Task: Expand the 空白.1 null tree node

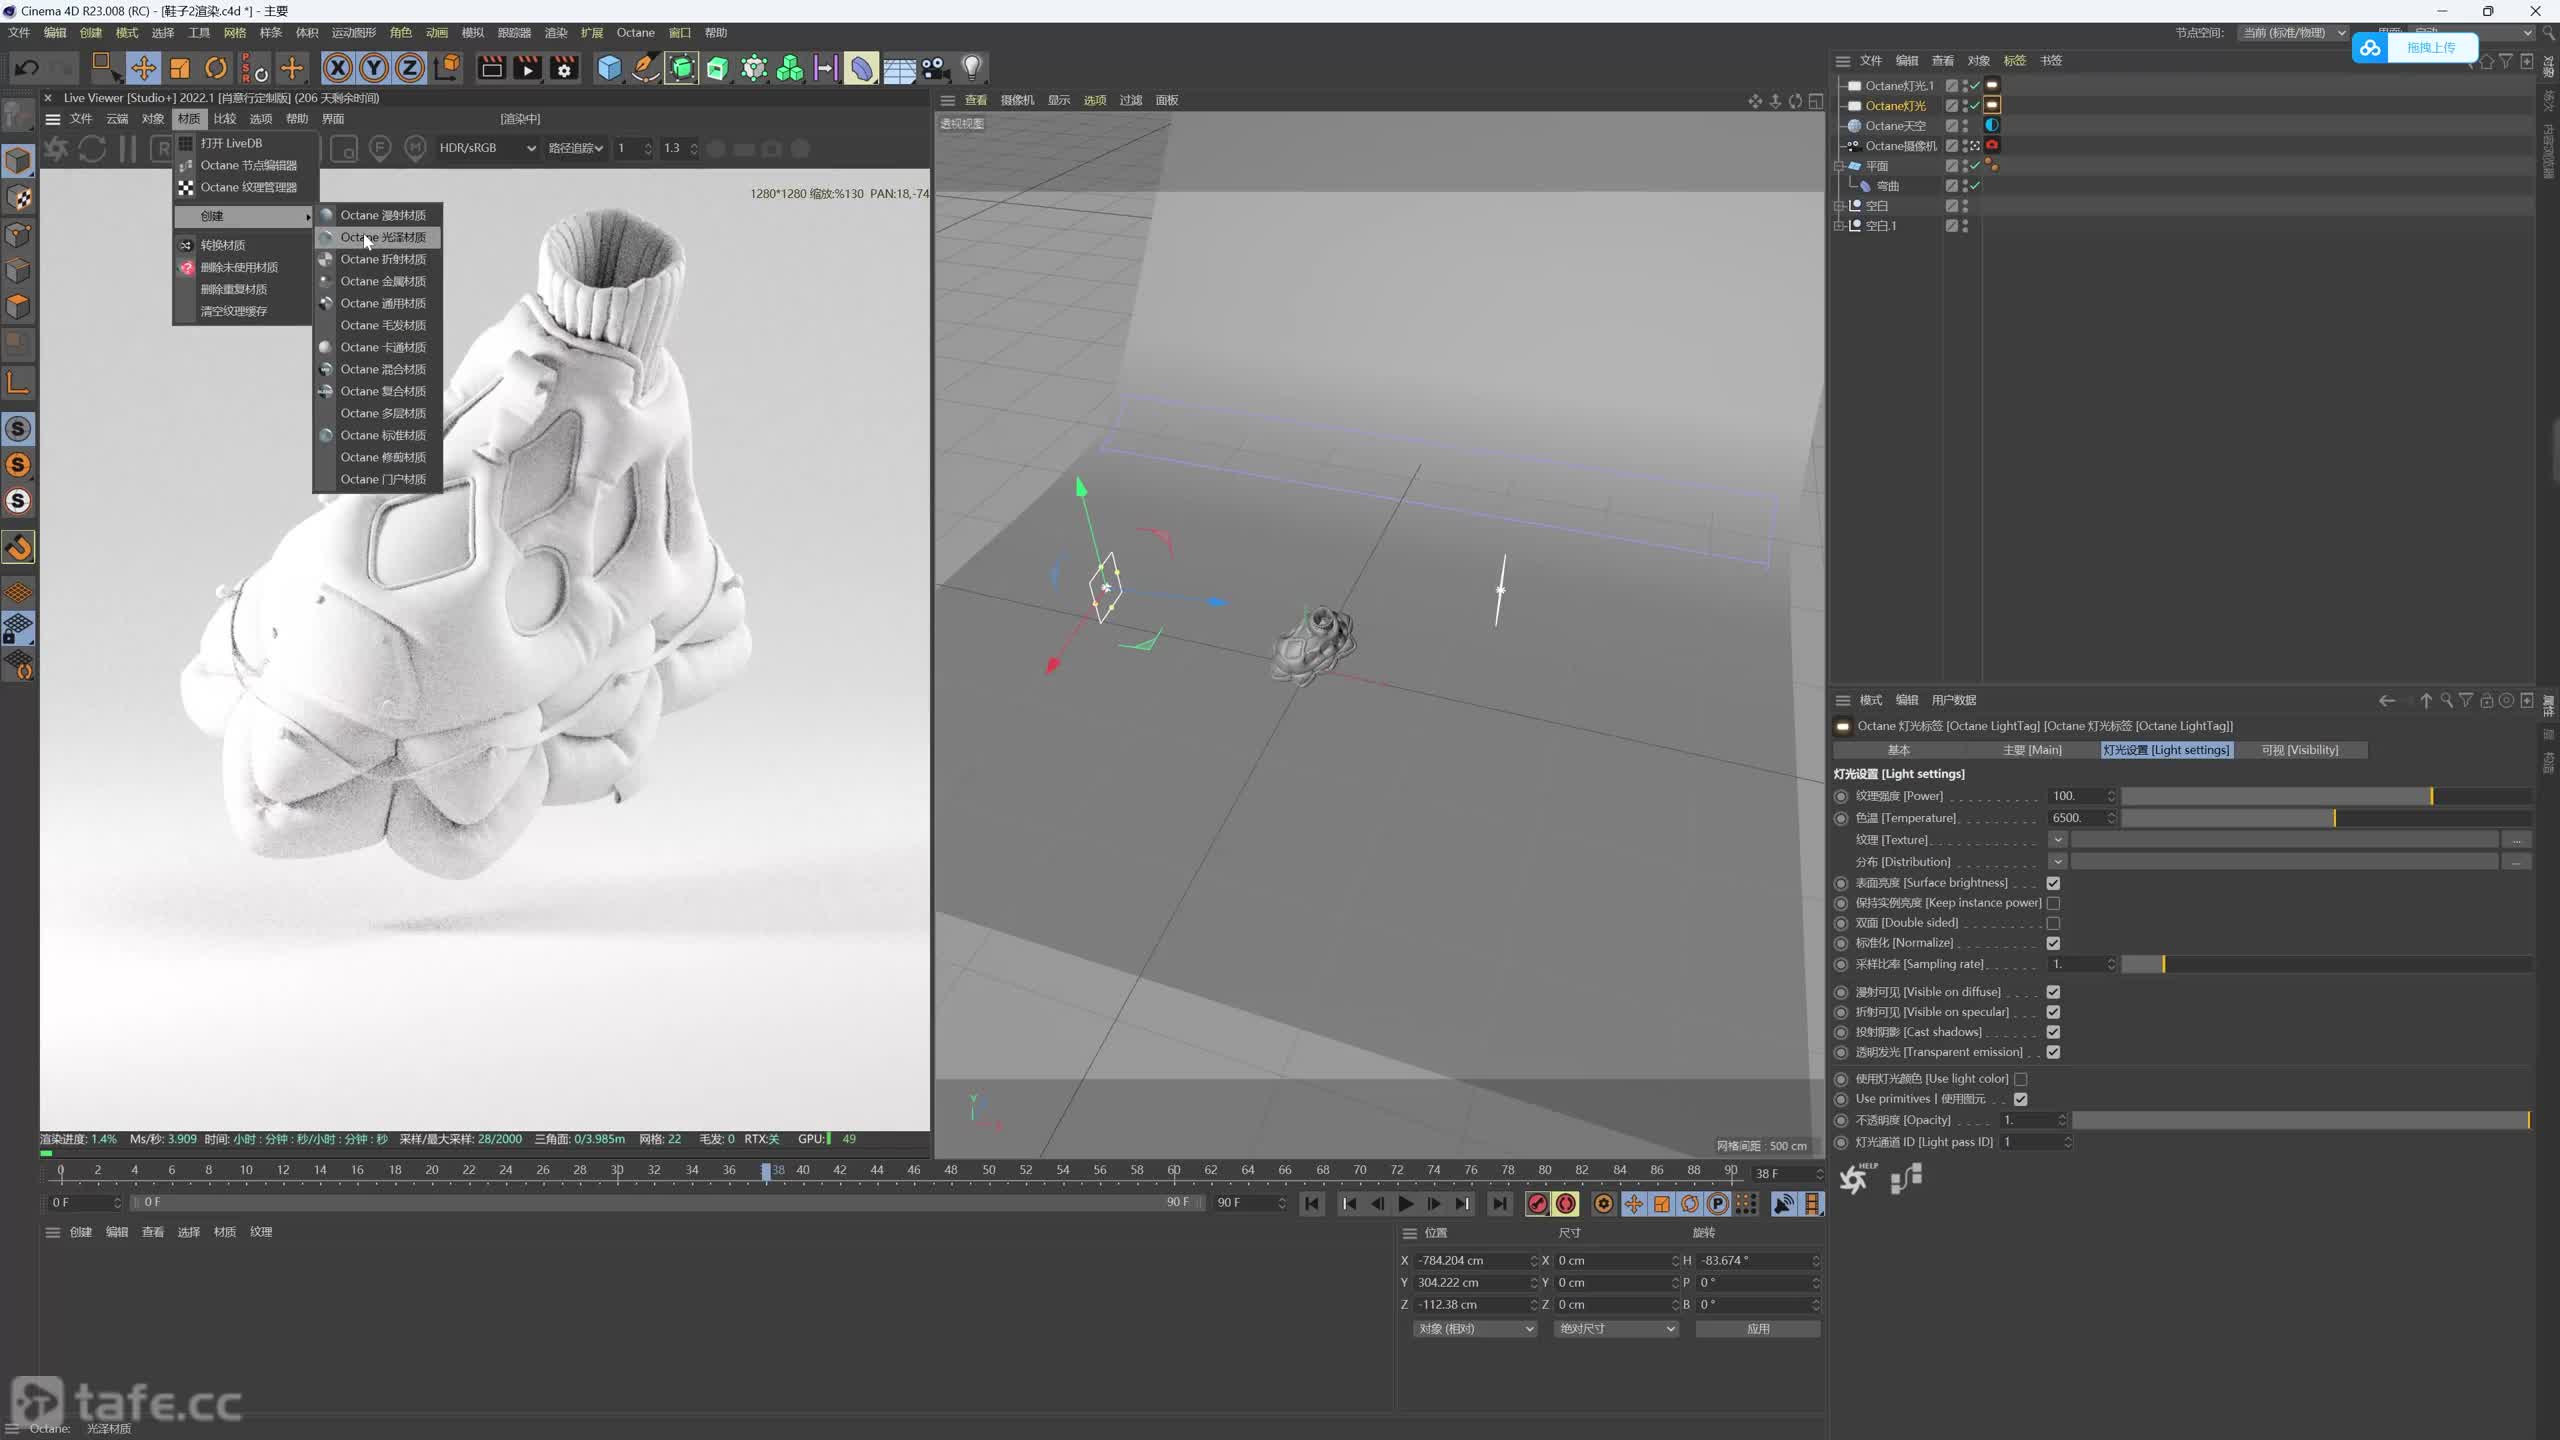Action: pos(1839,226)
